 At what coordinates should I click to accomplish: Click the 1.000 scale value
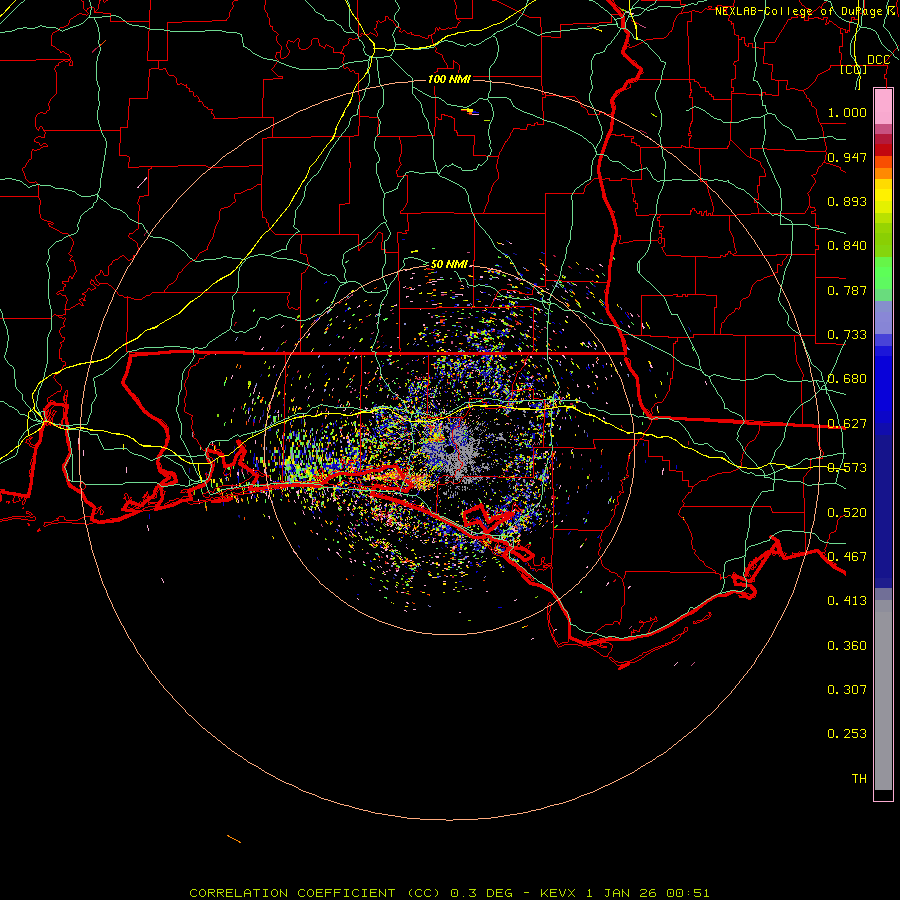coord(847,112)
